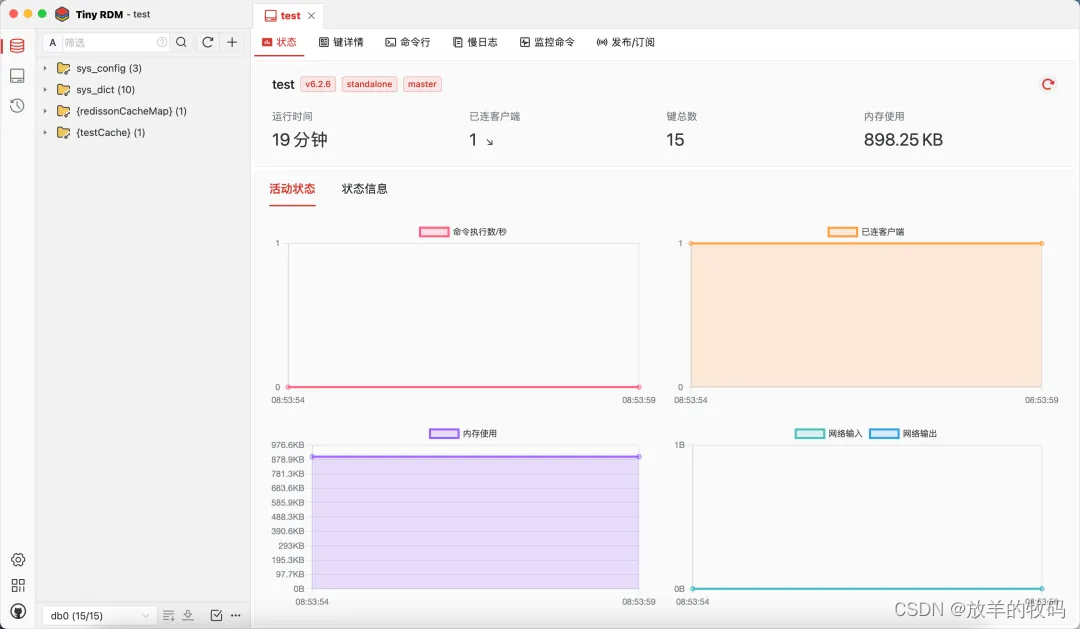Close the test connection tab

pyautogui.click(x=311, y=15)
